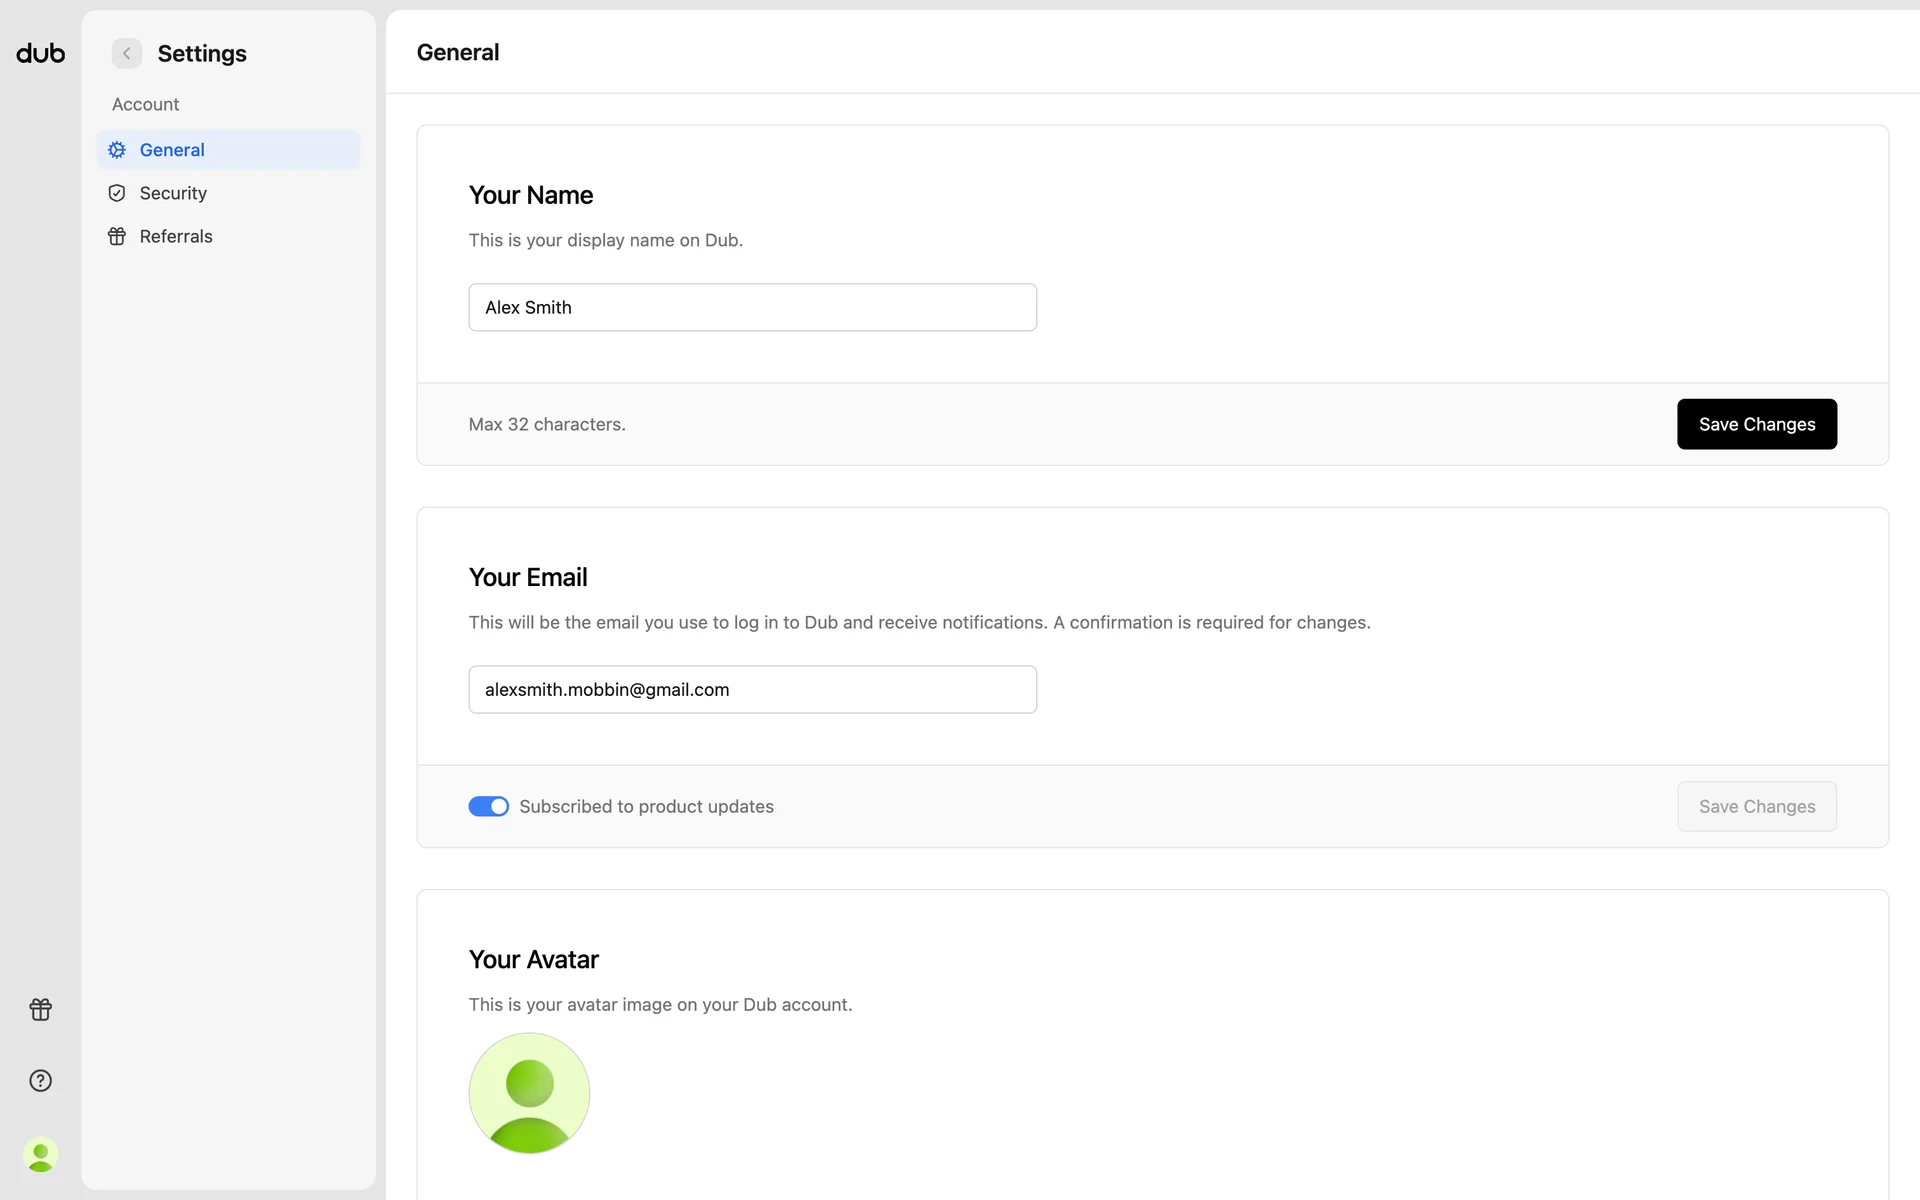Open the gift icon in the bottom-left rail
This screenshot has height=1200, width=1920.
[x=40, y=1009]
